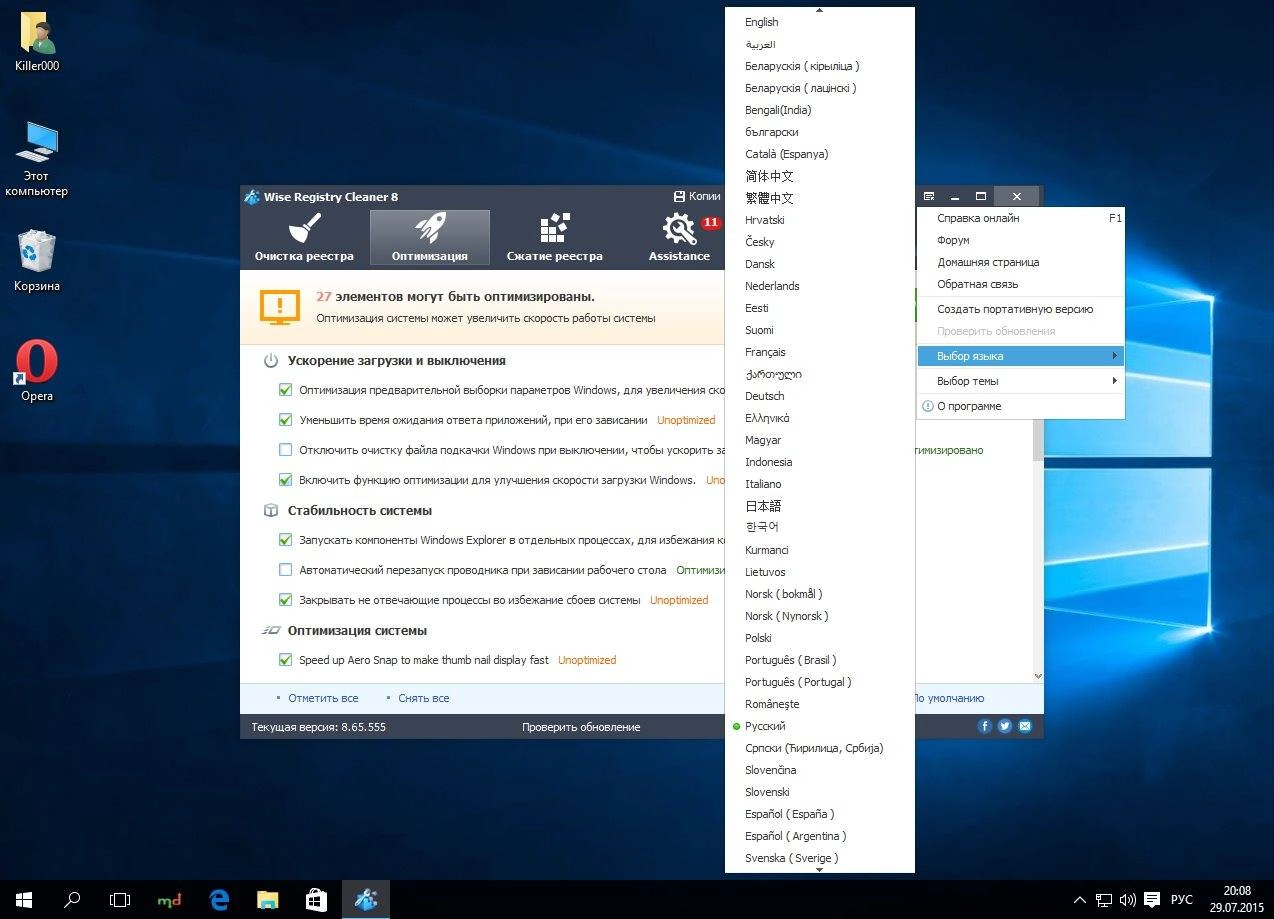This screenshot has height=919, width=1274.
Task: Choose Обратная связь menu item
Action: pos(1021,284)
